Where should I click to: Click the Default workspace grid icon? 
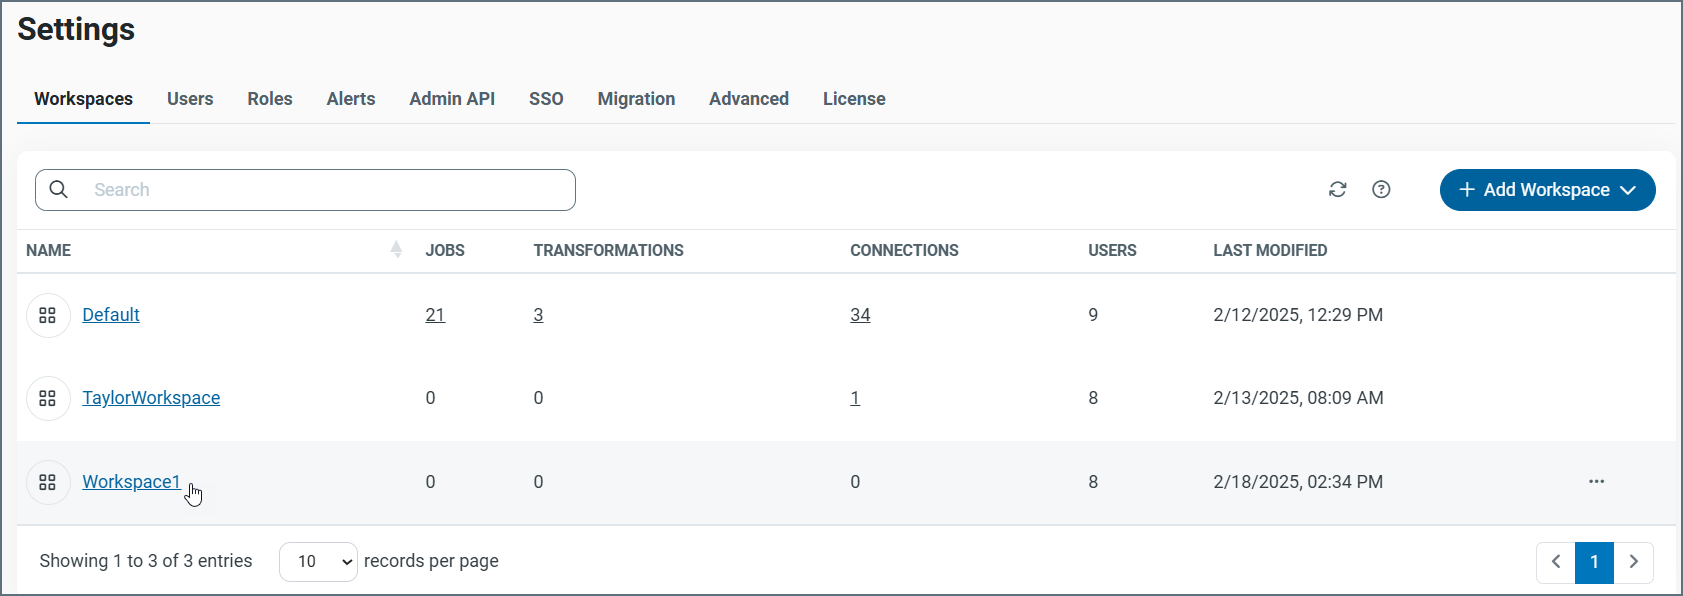pyautogui.click(x=47, y=316)
